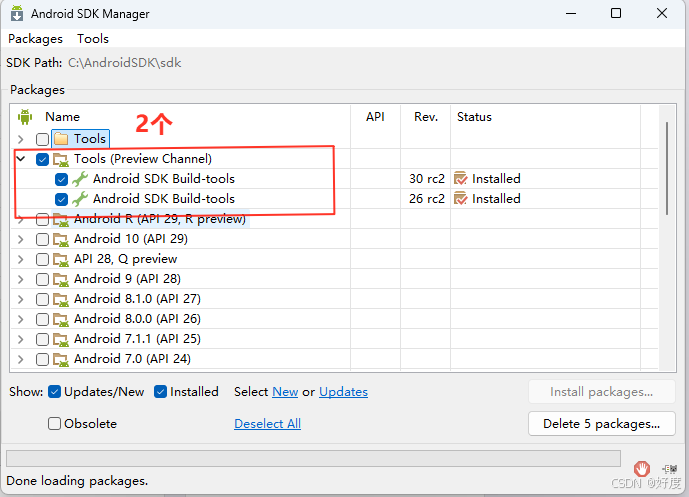Click the SDK Path field C:\AndroidSDK\sdk
Viewport: 689px width, 497px height.
[x=125, y=63]
